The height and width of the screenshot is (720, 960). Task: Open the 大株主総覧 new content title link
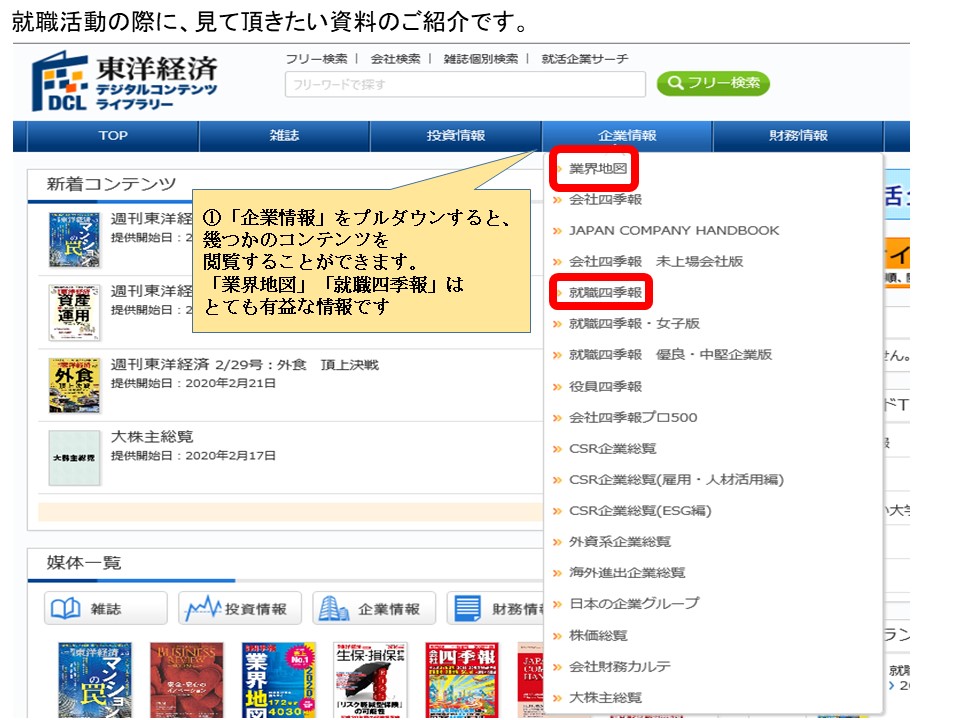coord(152,437)
